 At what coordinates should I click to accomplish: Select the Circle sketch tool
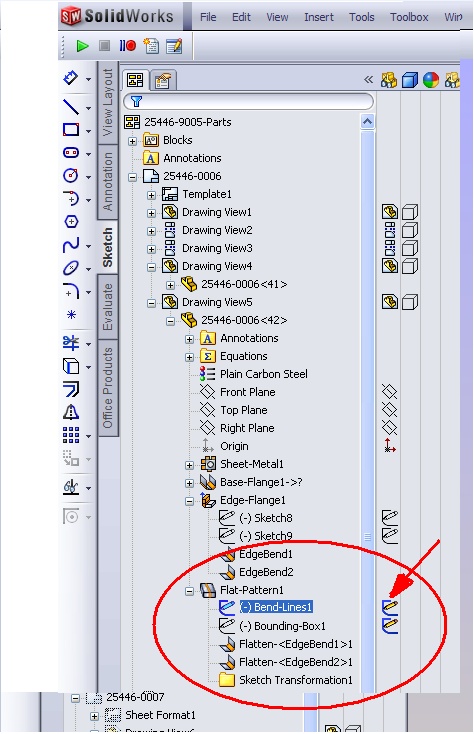click(71, 176)
